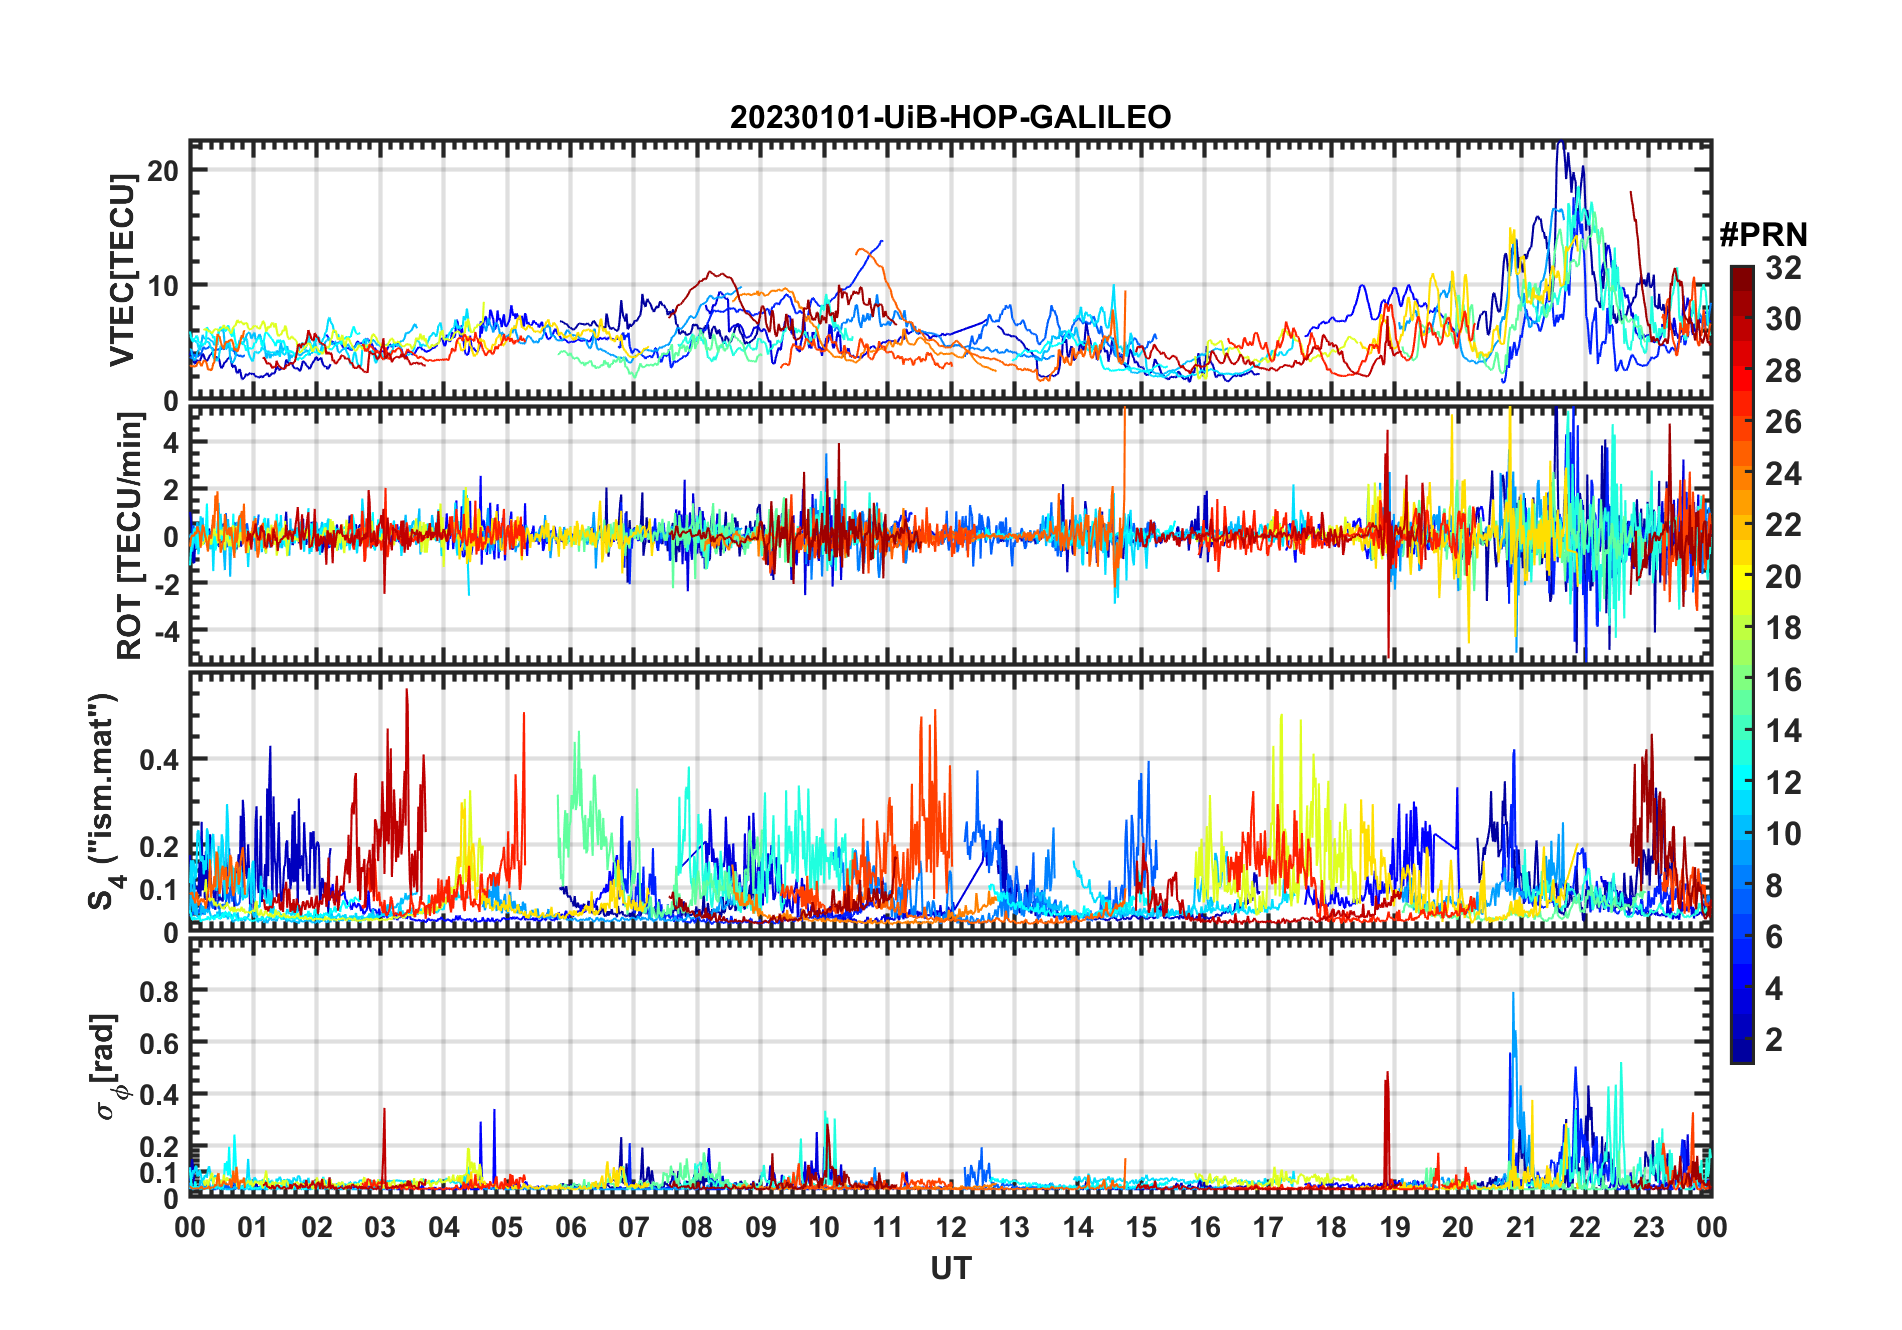The image size is (1902, 1330).
Task: Click the sigma phi [rad] y-axis label
Action: click(107, 1067)
